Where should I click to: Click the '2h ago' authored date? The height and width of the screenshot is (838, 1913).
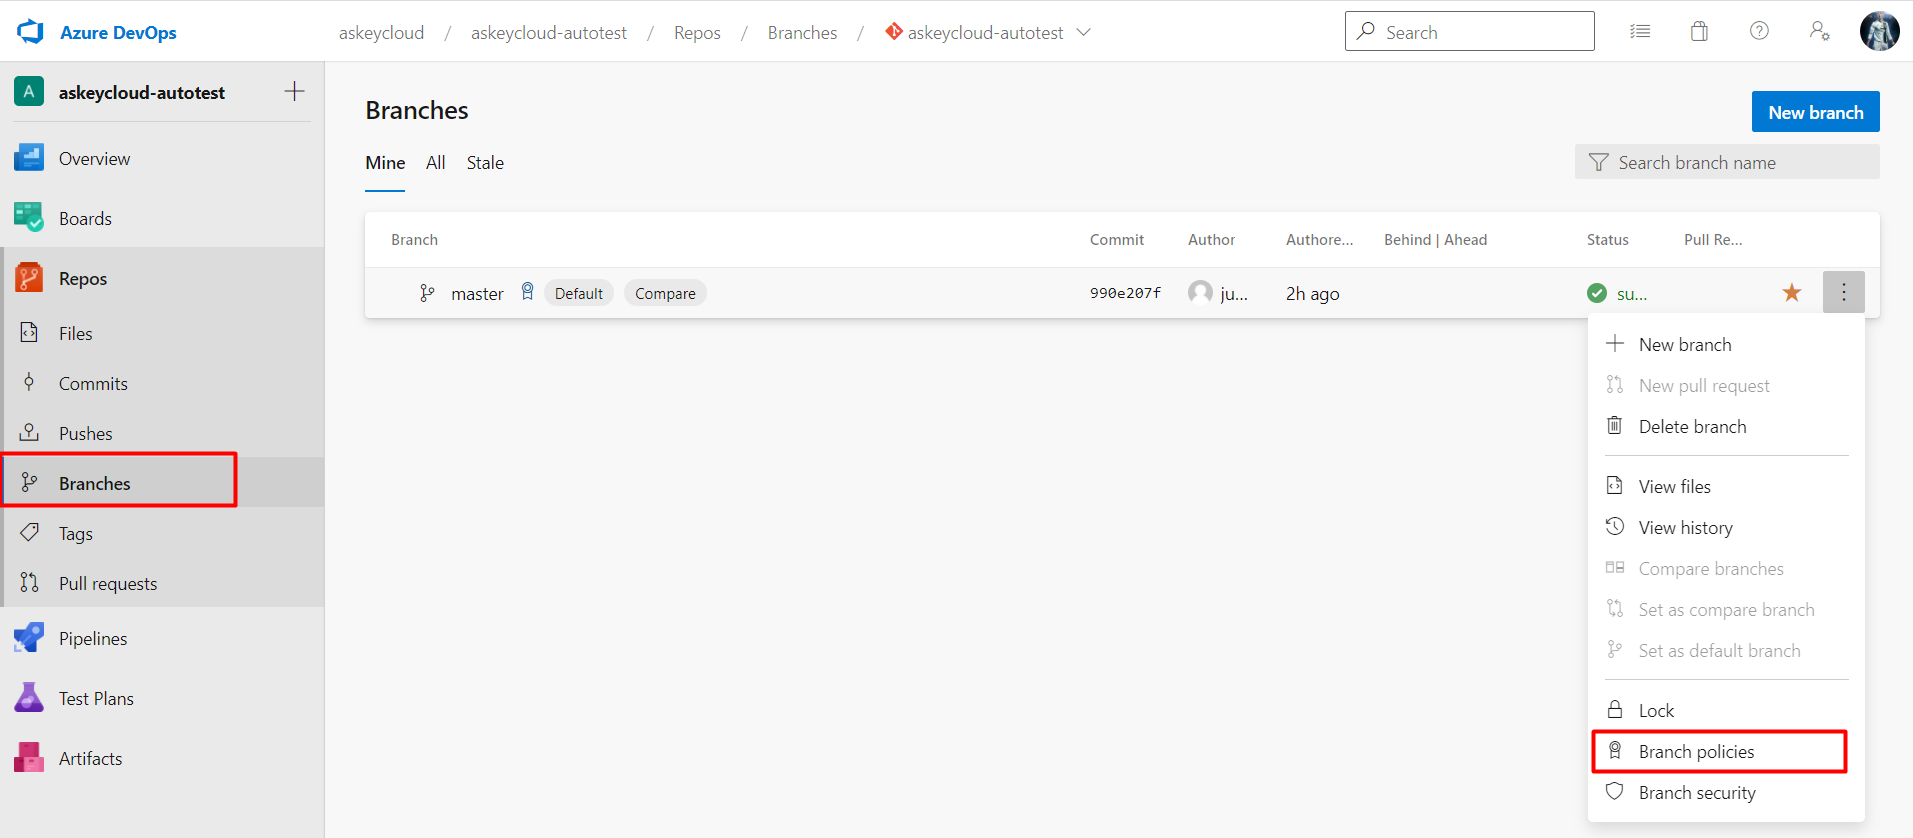[1312, 293]
